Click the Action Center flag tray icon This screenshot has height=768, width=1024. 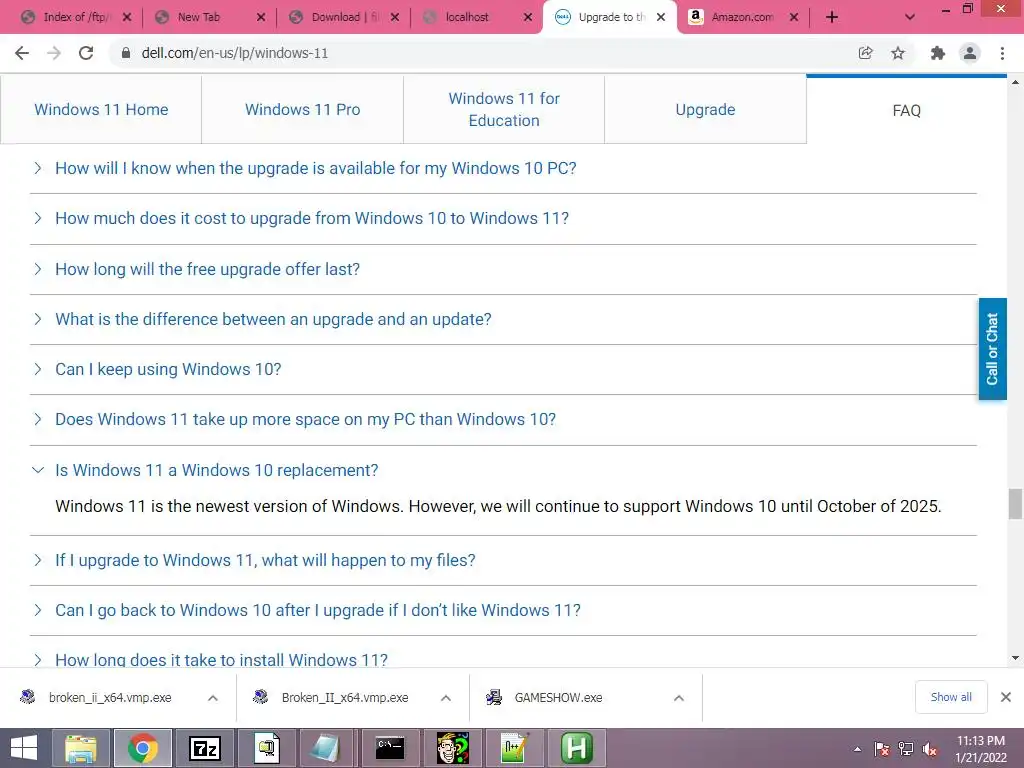(x=882, y=749)
